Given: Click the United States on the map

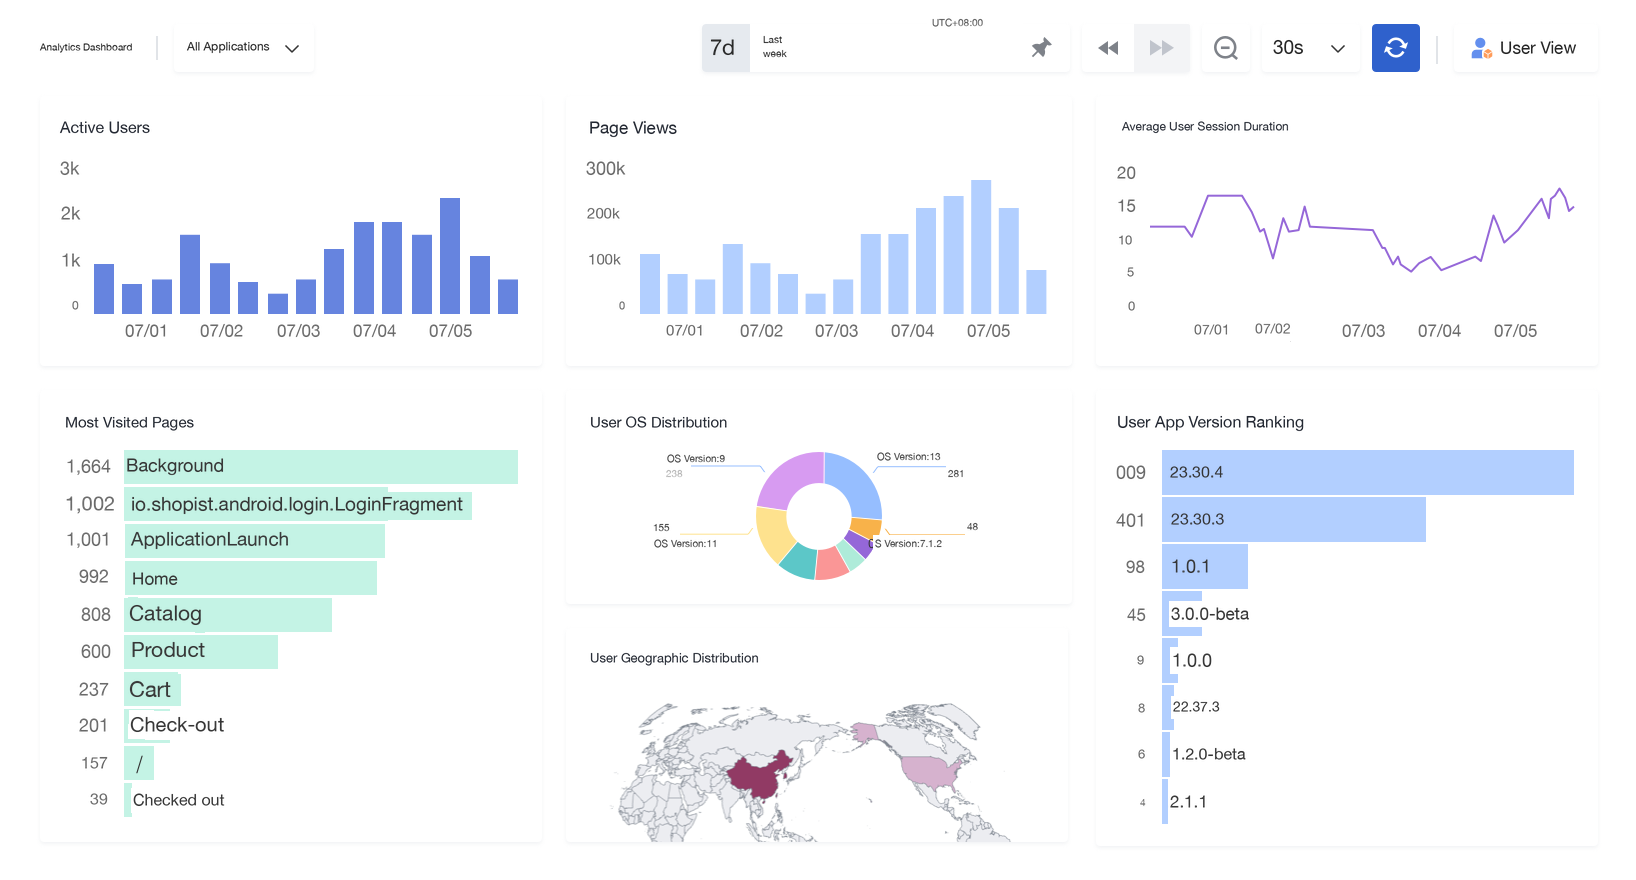Looking at the screenshot, I should [x=933, y=771].
